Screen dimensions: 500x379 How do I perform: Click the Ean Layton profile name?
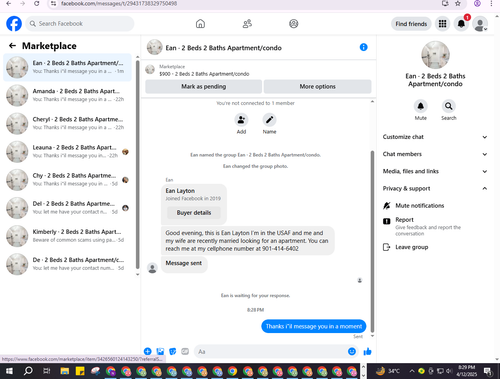point(180,191)
